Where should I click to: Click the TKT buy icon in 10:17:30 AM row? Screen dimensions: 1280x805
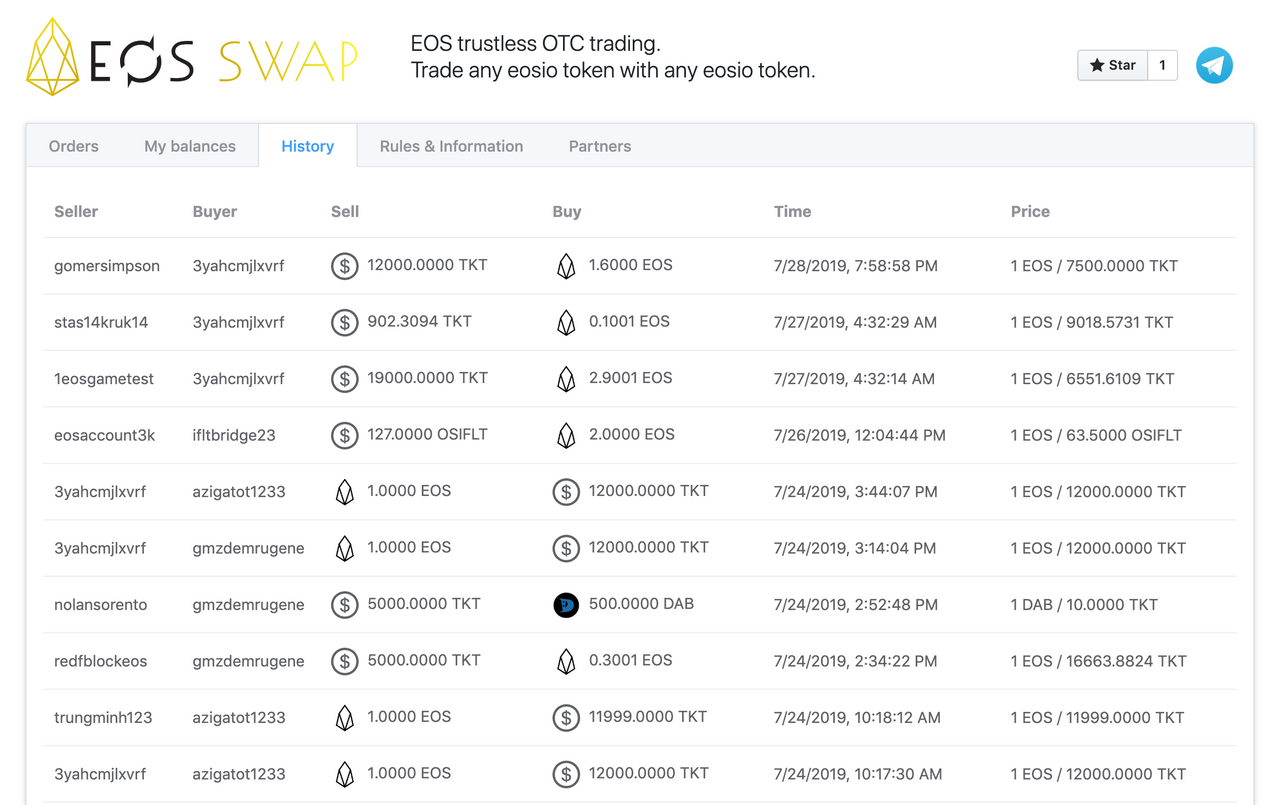[566, 774]
